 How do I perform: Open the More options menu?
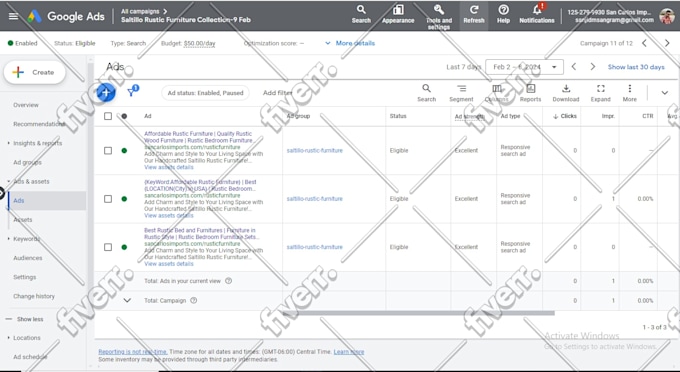[629, 93]
